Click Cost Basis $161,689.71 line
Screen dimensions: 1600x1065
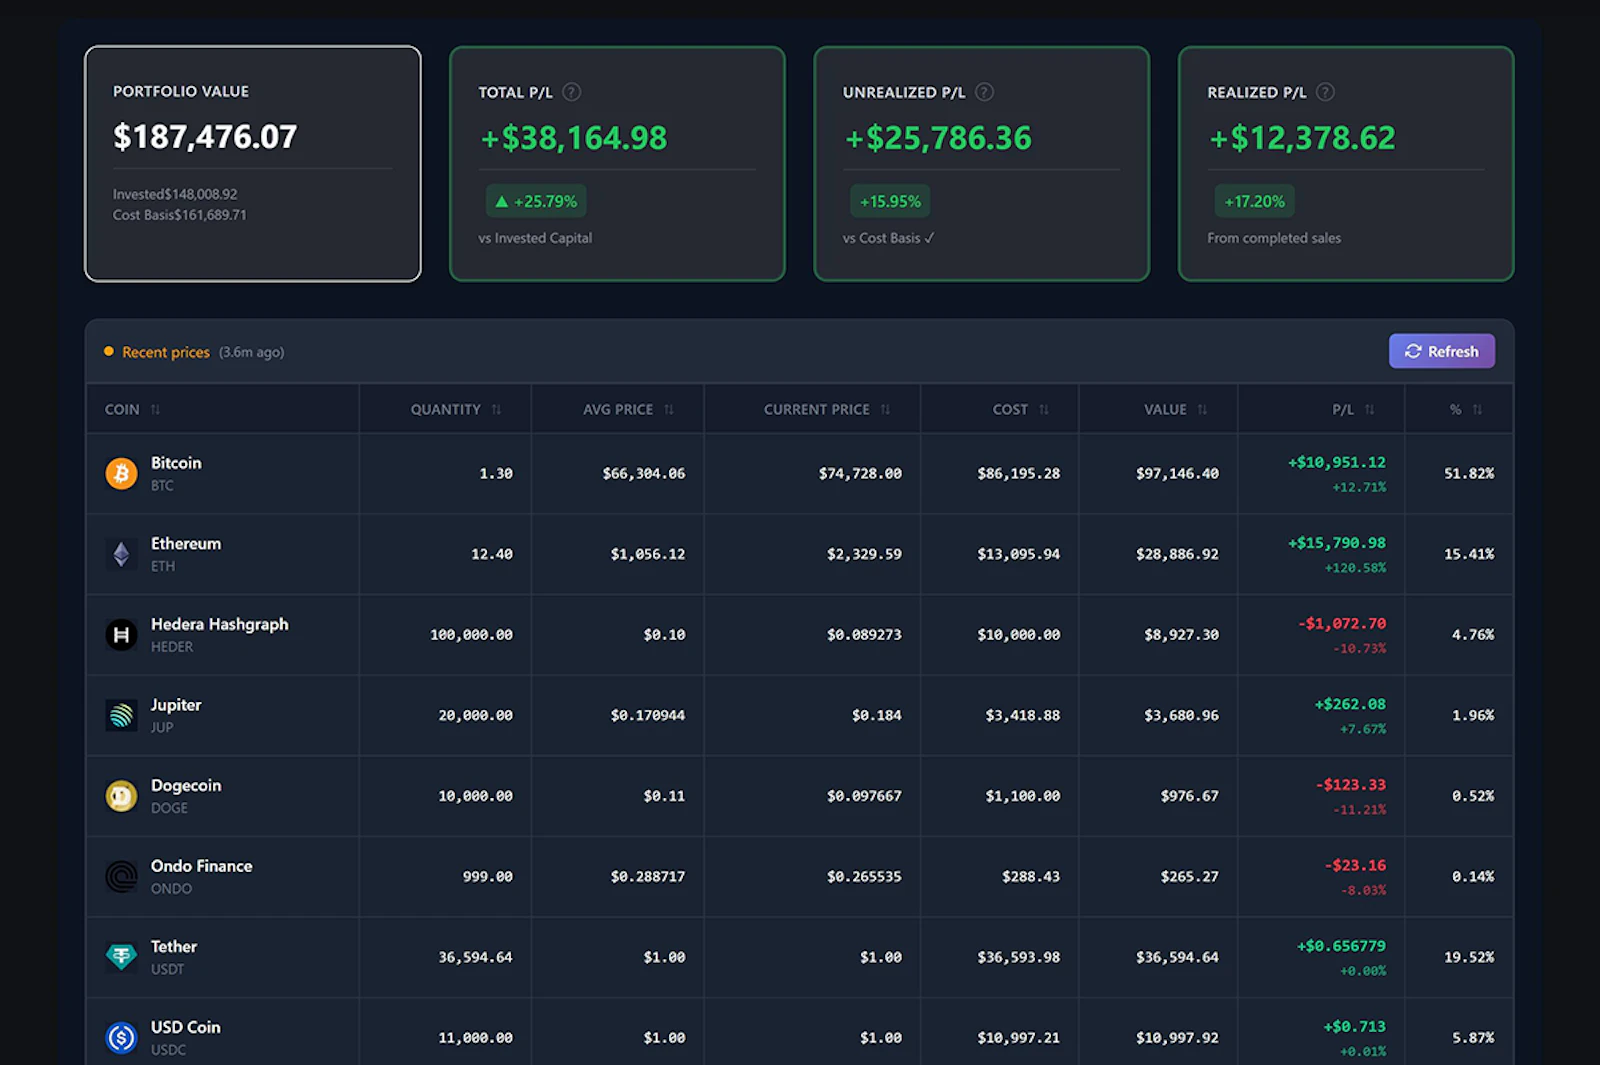[179, 215]
